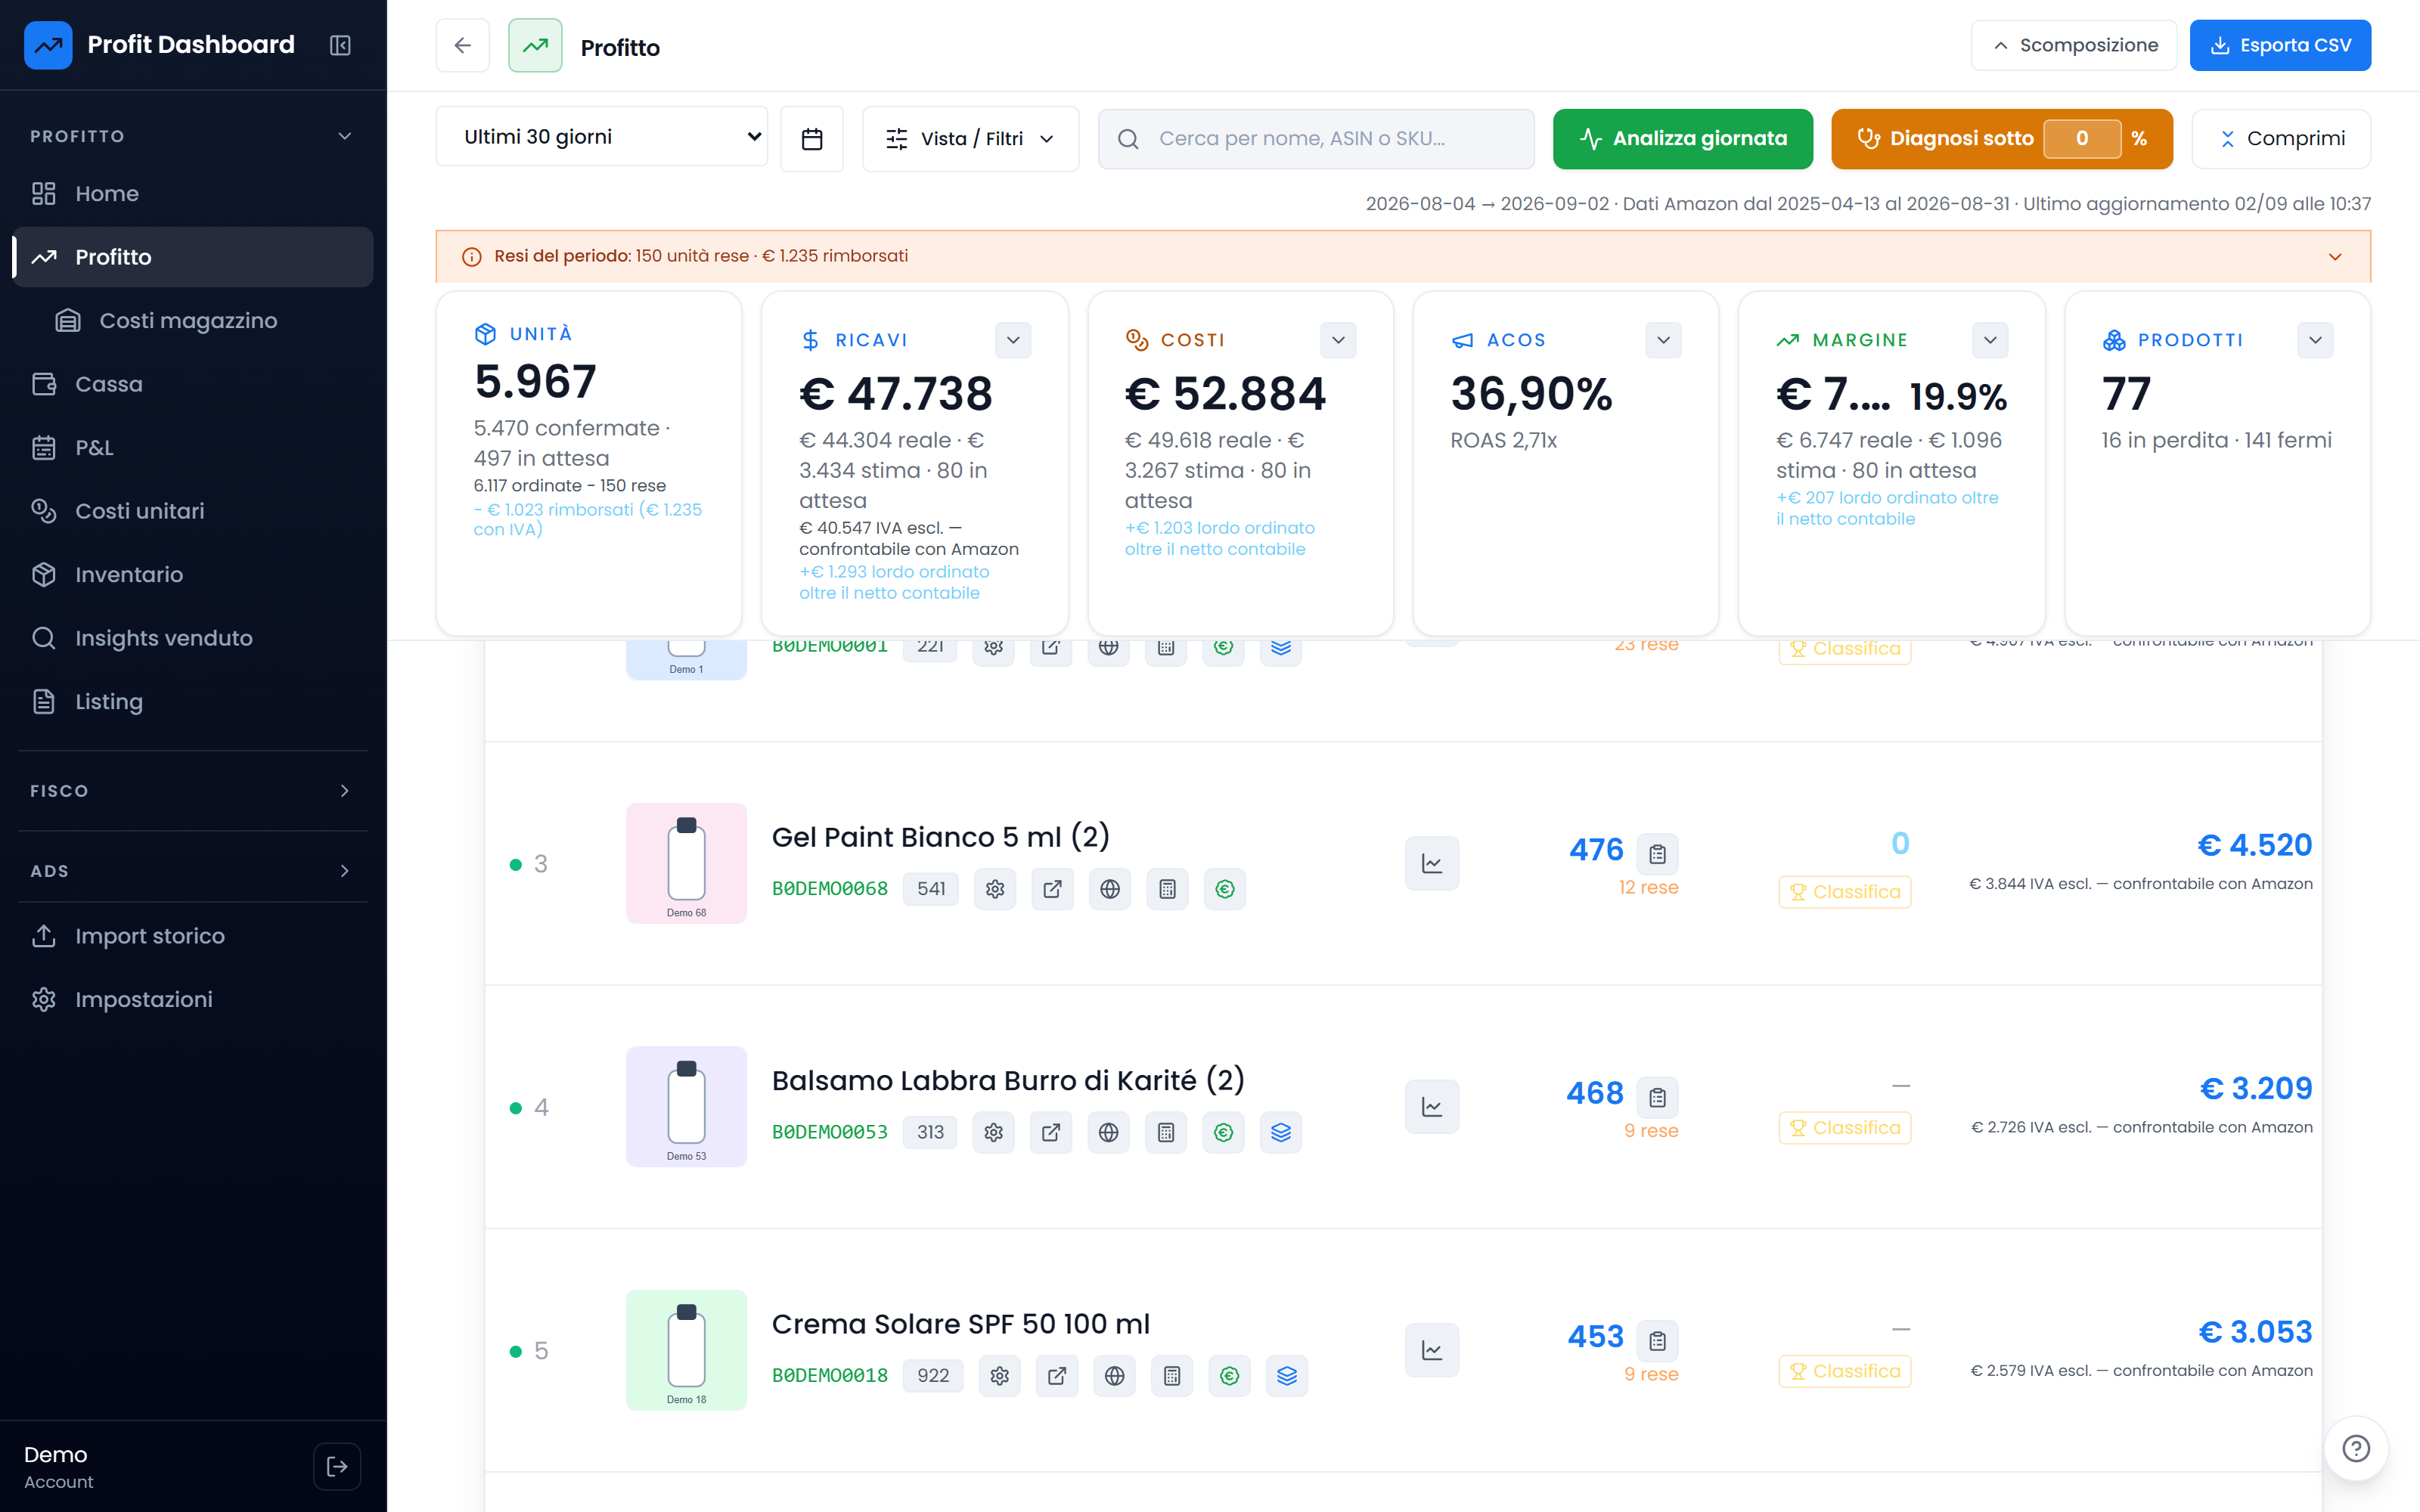Open clipboard icon next to 476 units
The image size is (2420, 1512).
click(1658, 854)
